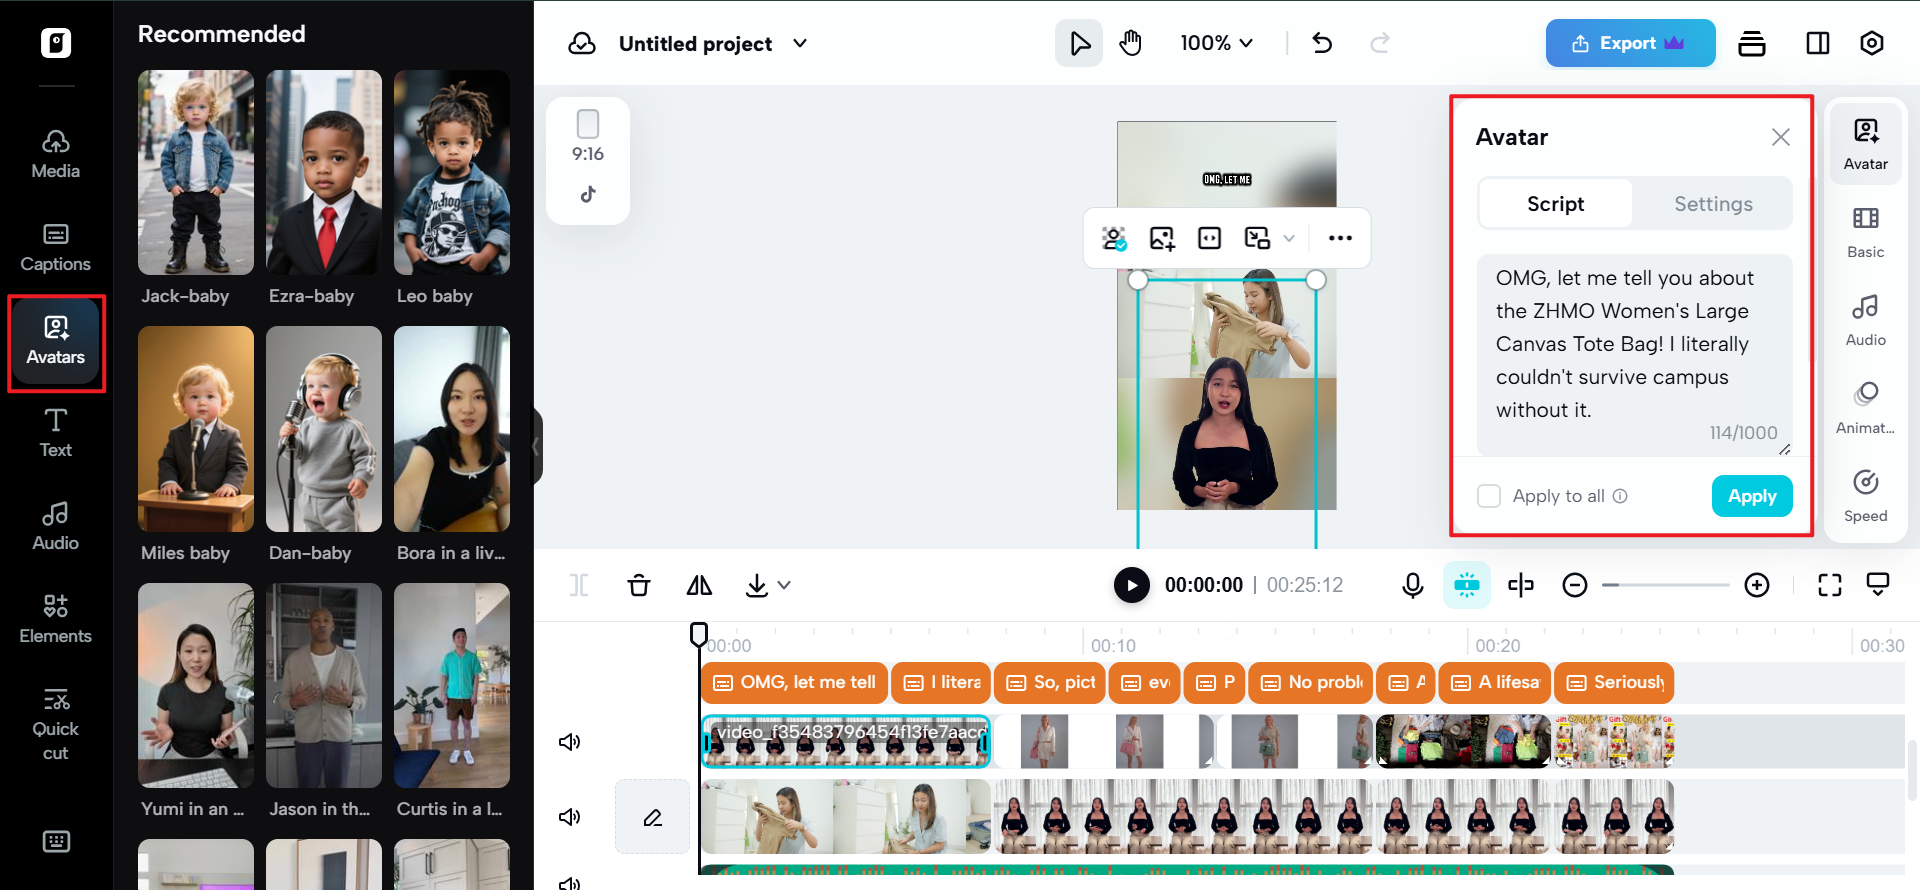Click the microphone record voiceover icon
The width and height of the screenshot is (1920, 890).
point(1412,585)
